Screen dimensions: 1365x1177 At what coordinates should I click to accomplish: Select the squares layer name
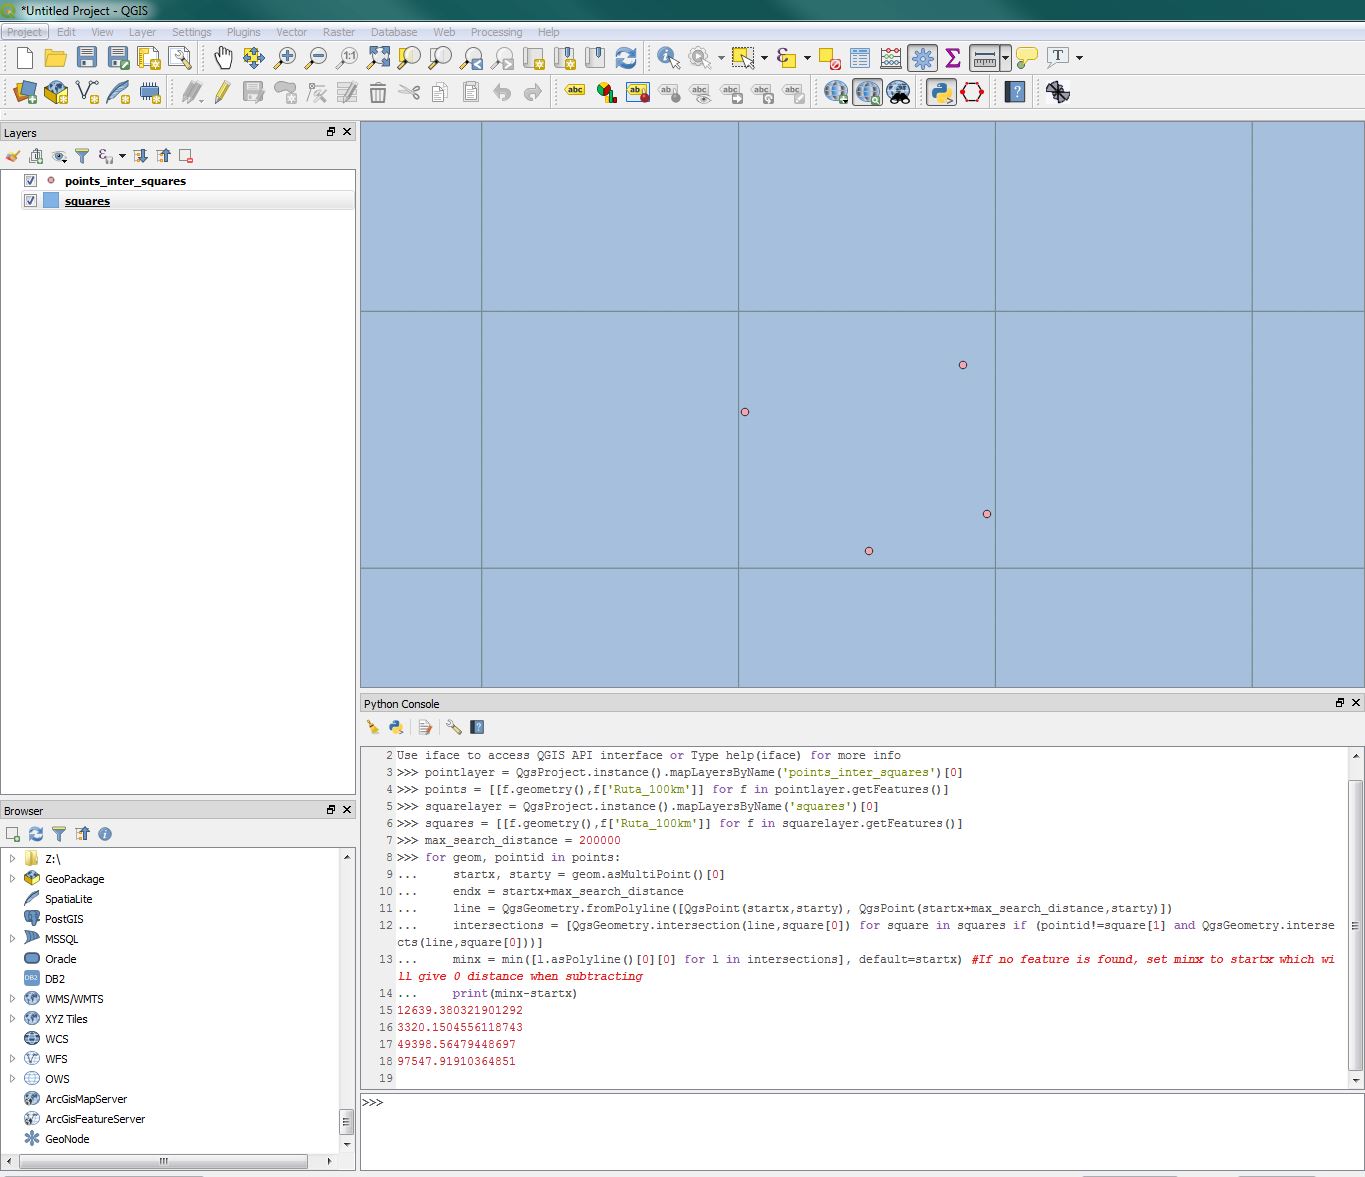click(x=87, y=201)
